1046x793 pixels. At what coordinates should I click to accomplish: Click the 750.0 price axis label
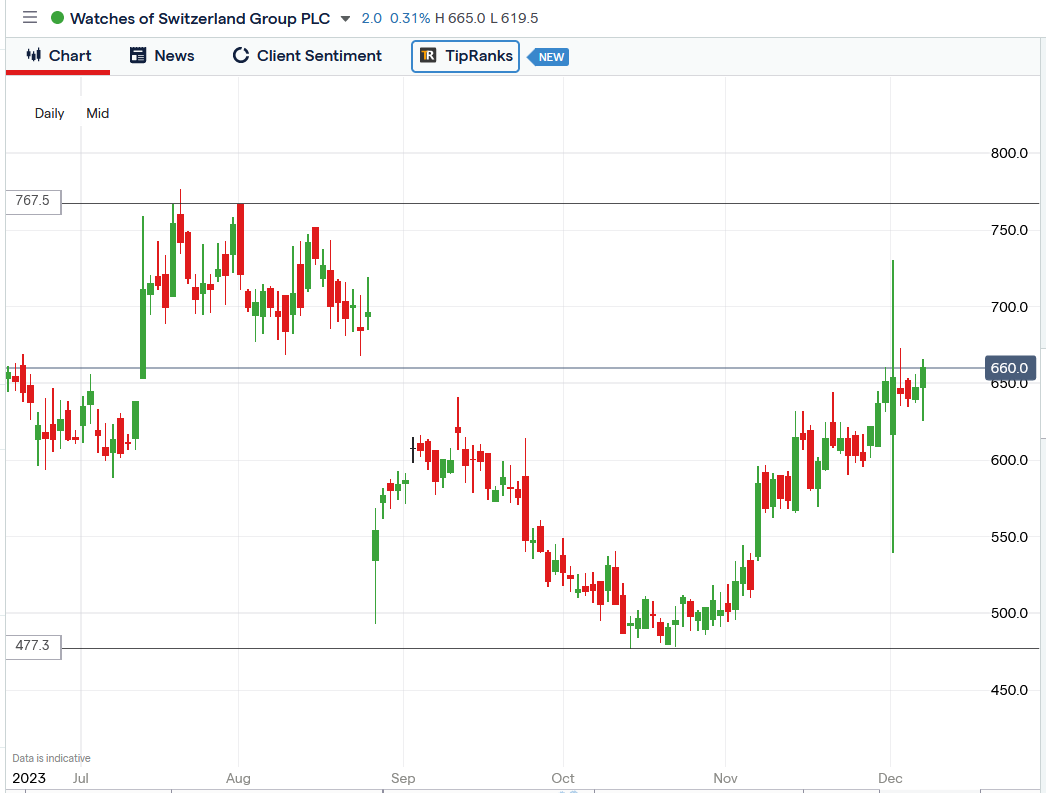point(1009,230)
